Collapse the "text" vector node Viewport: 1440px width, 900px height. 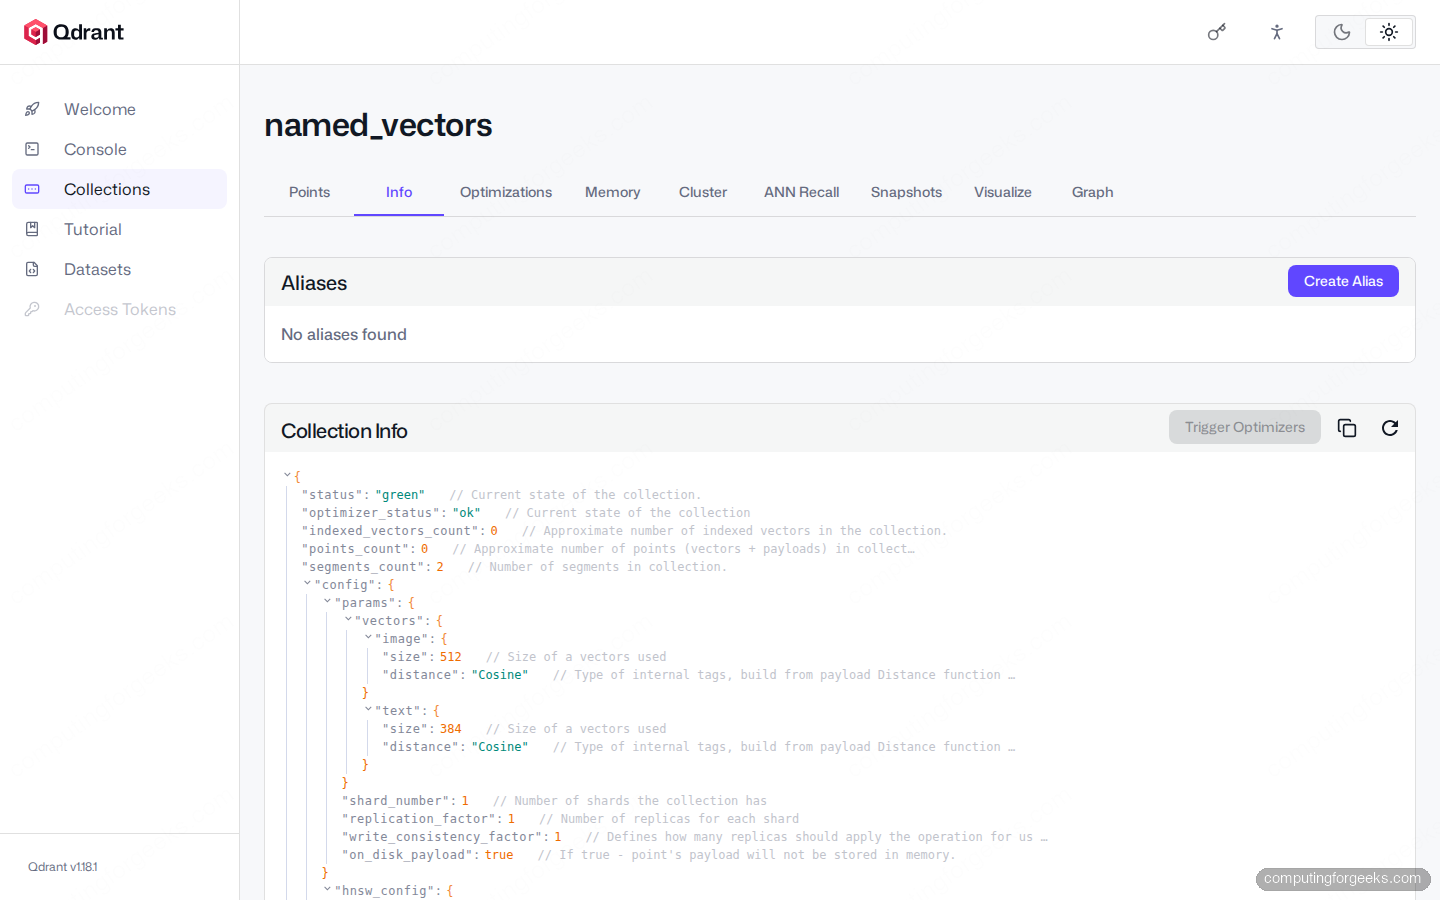point(368,710)
